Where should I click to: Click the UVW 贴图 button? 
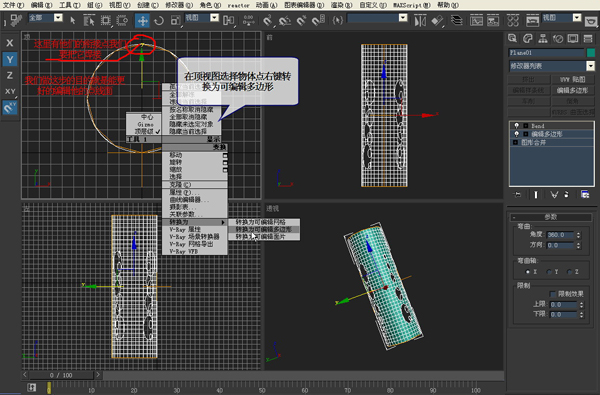[573, 79]
